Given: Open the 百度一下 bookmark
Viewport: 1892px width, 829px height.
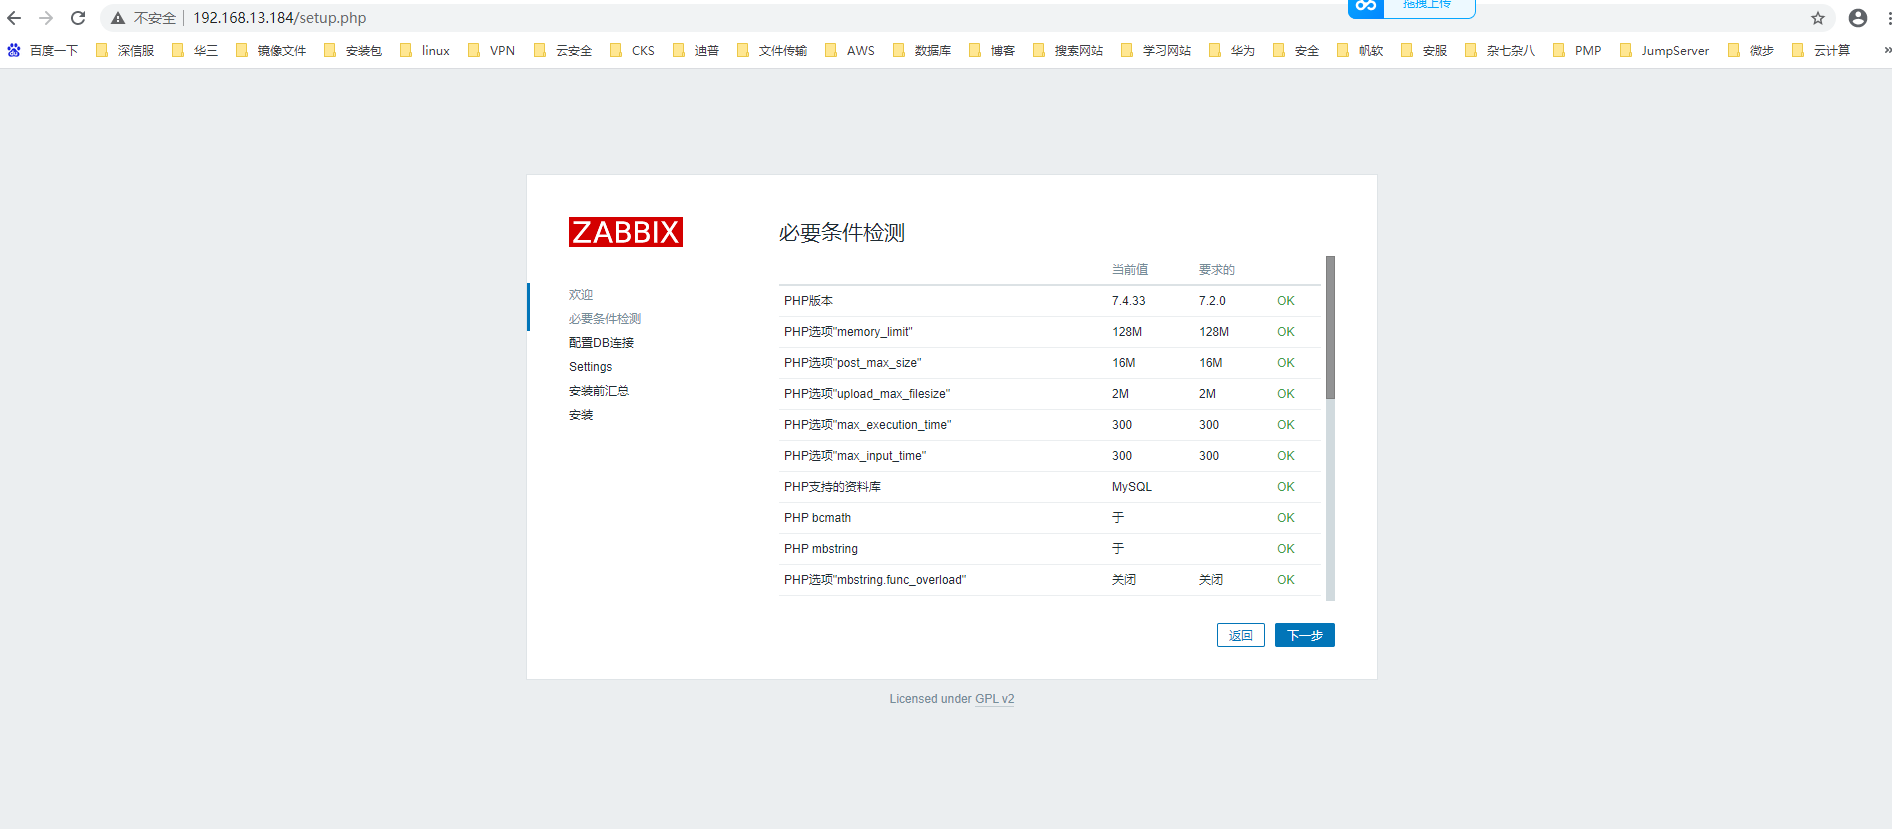Looking at the screenshot, I should click(x=43, y=50).
